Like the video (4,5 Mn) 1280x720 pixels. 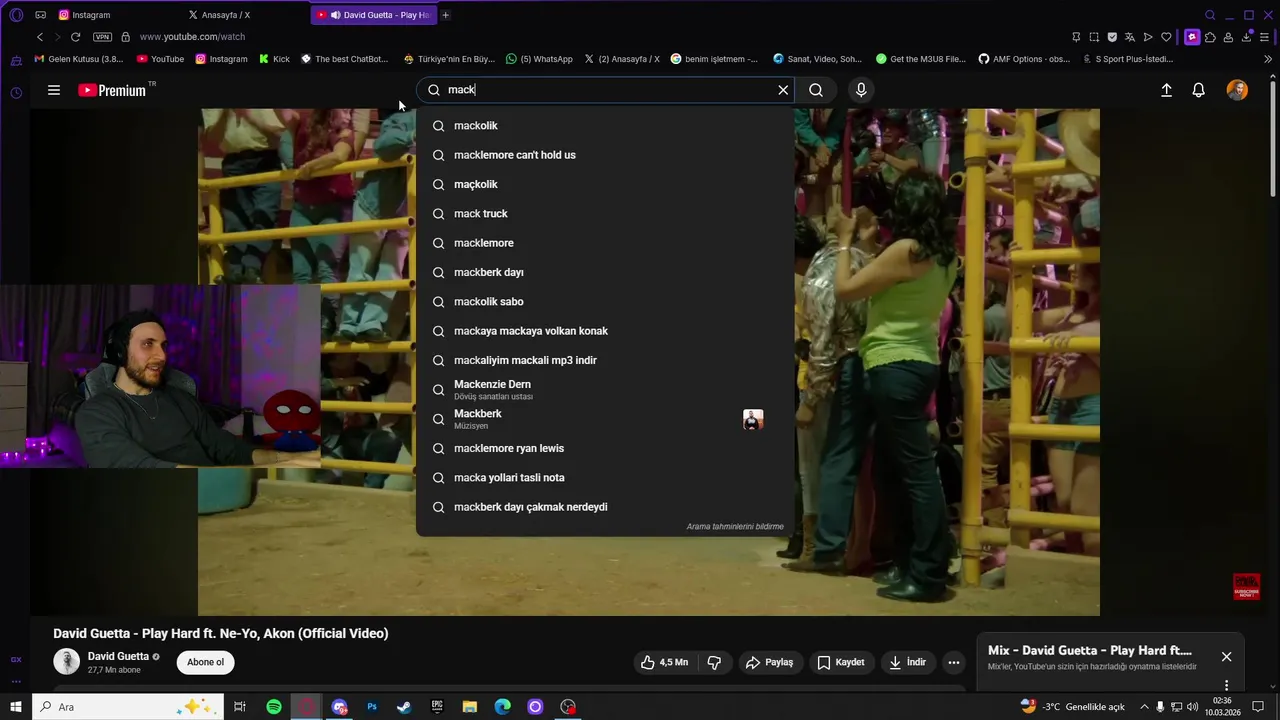[x=665, y=662]
